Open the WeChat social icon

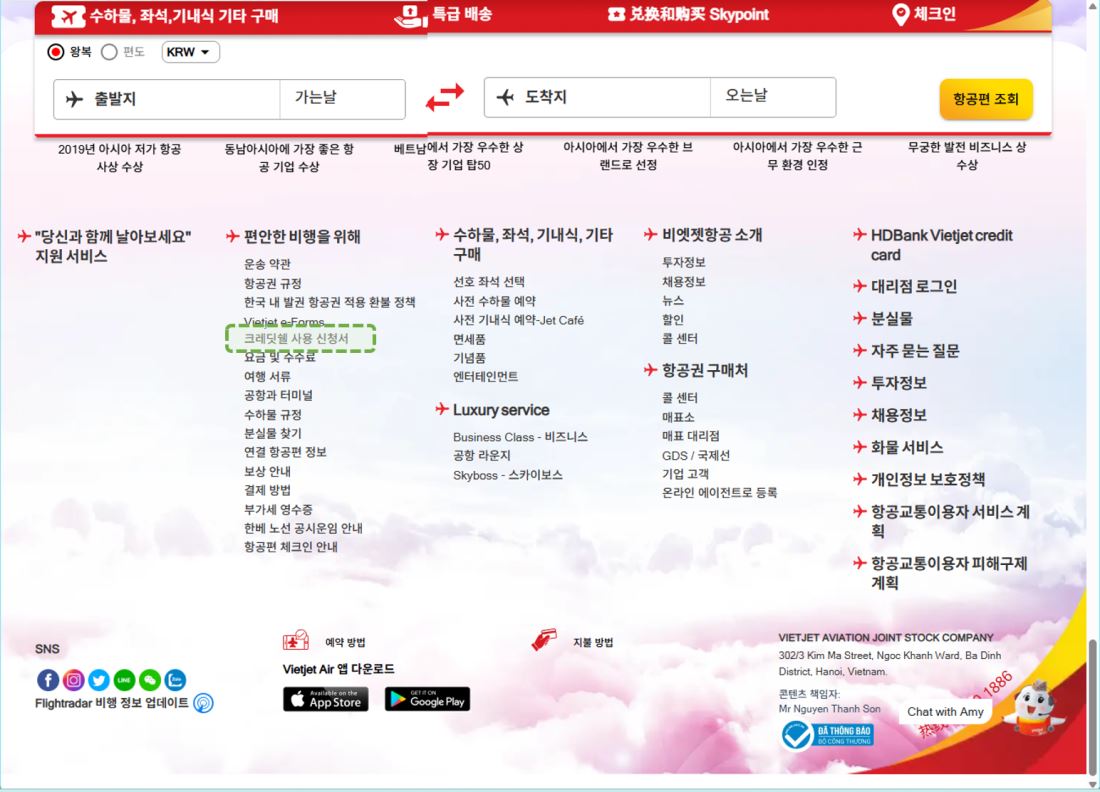tap(150, 680)
